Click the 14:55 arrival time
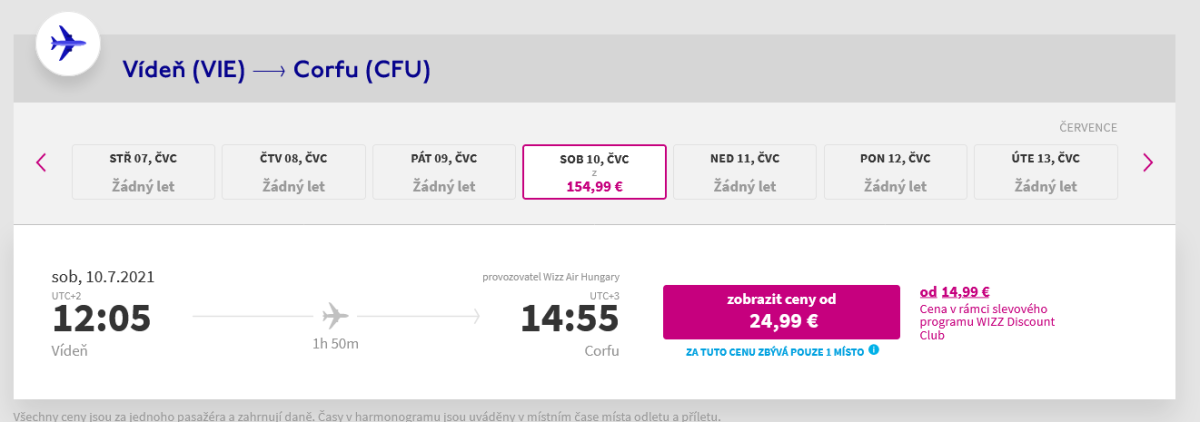Screen dimensions: 1200x422 tap(569, 319)
